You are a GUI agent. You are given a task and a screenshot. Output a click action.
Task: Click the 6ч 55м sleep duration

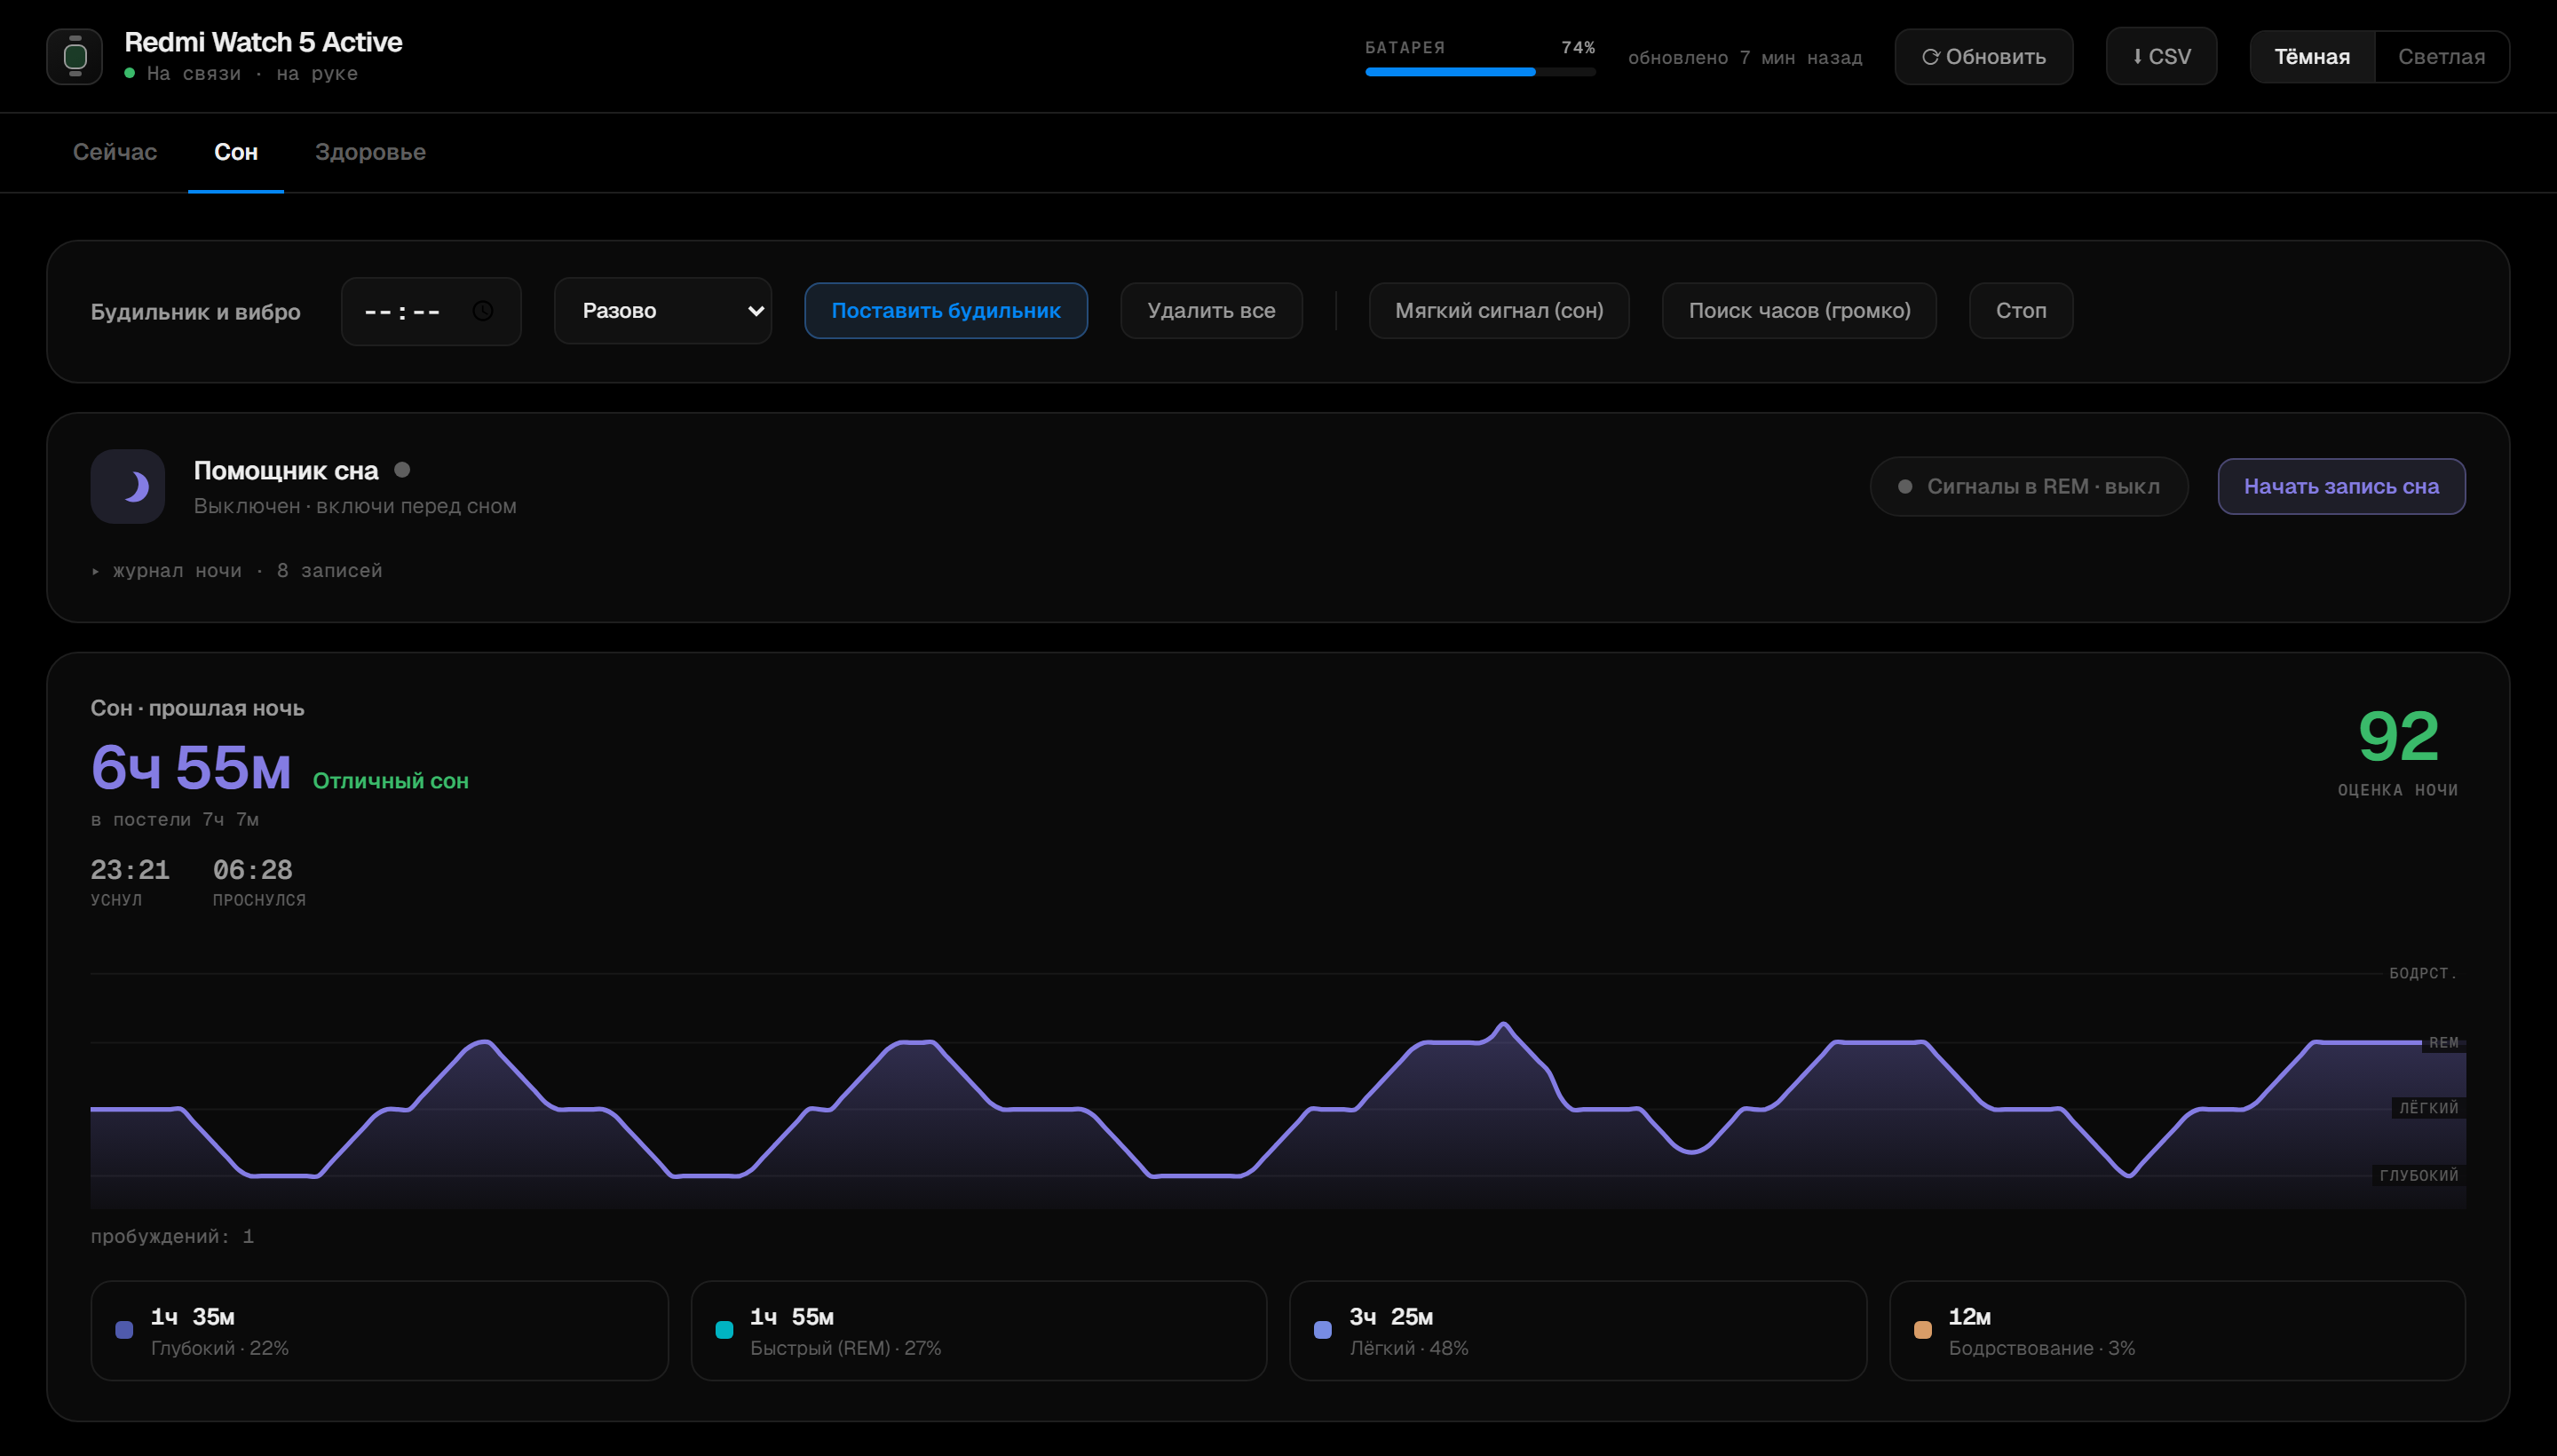coord(191,768)
